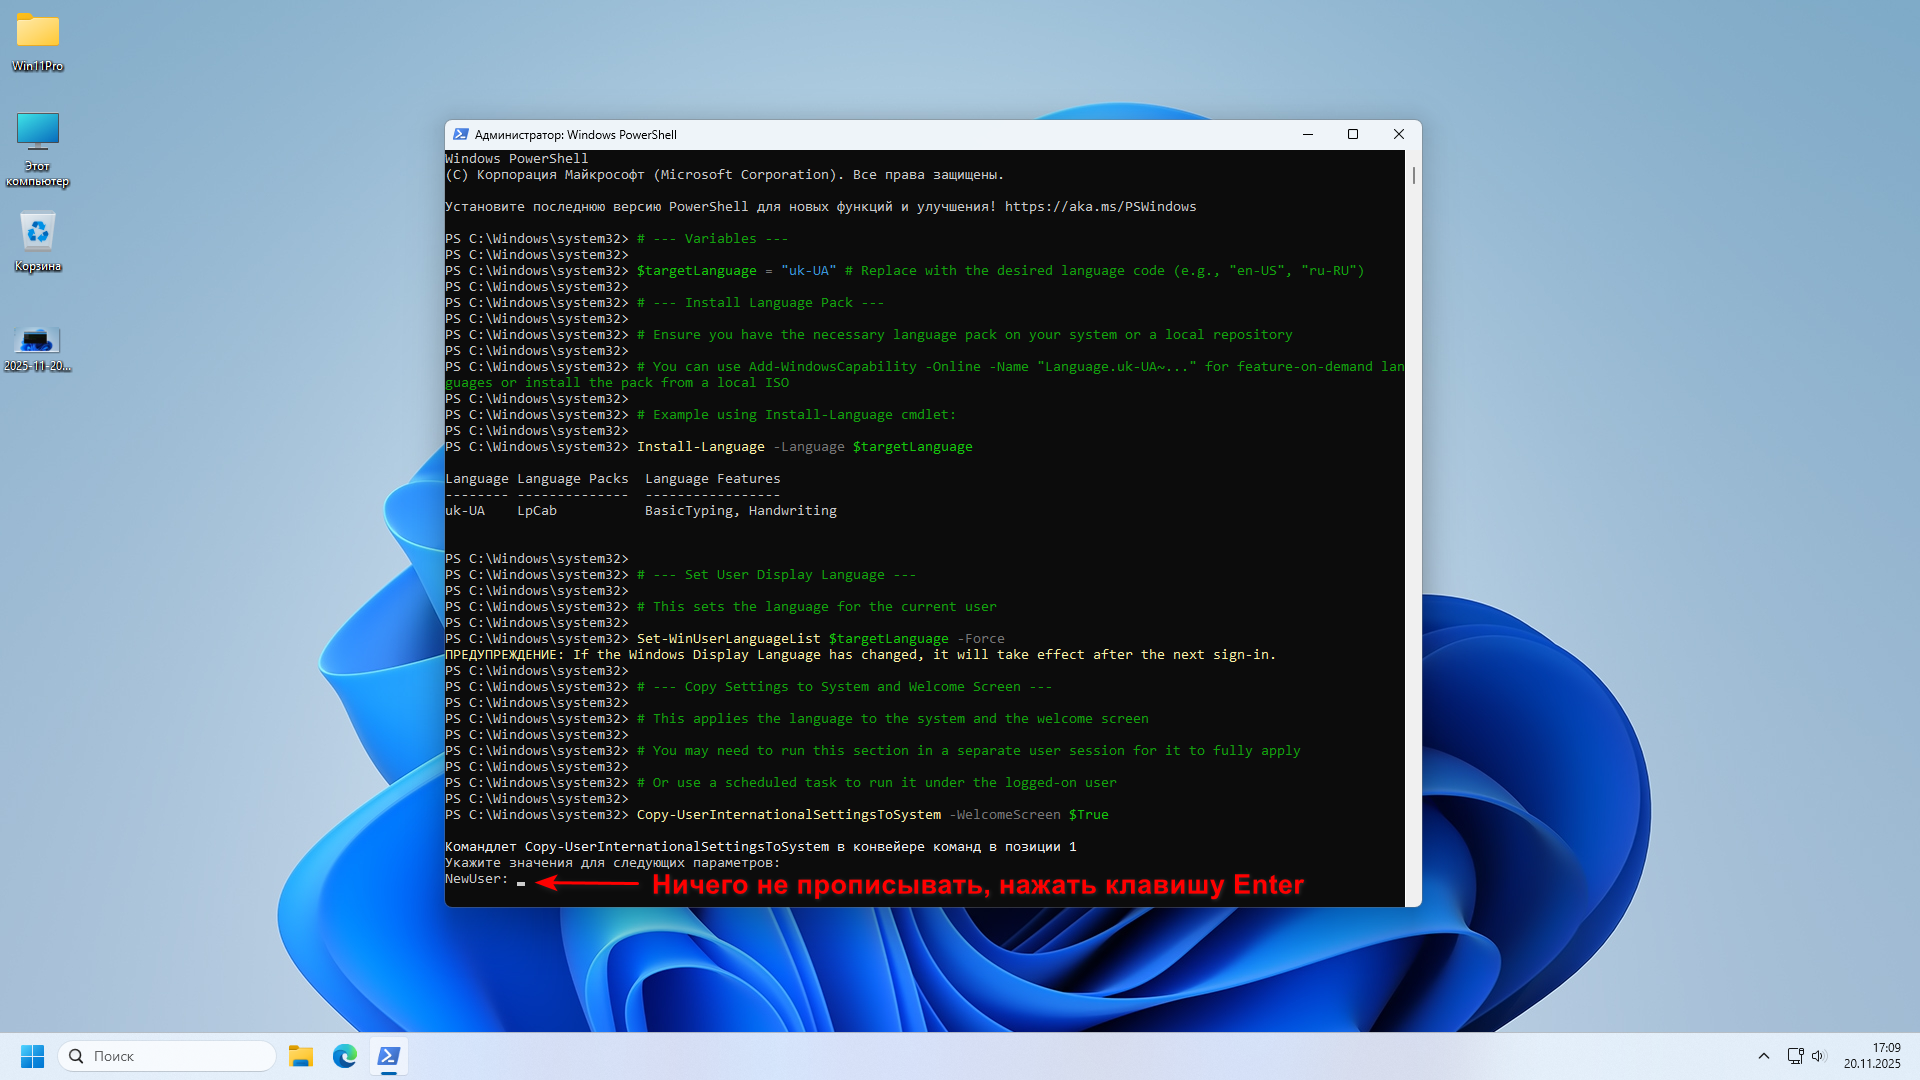Select the 2025-11-20 desktop file icon

(38, 341)
